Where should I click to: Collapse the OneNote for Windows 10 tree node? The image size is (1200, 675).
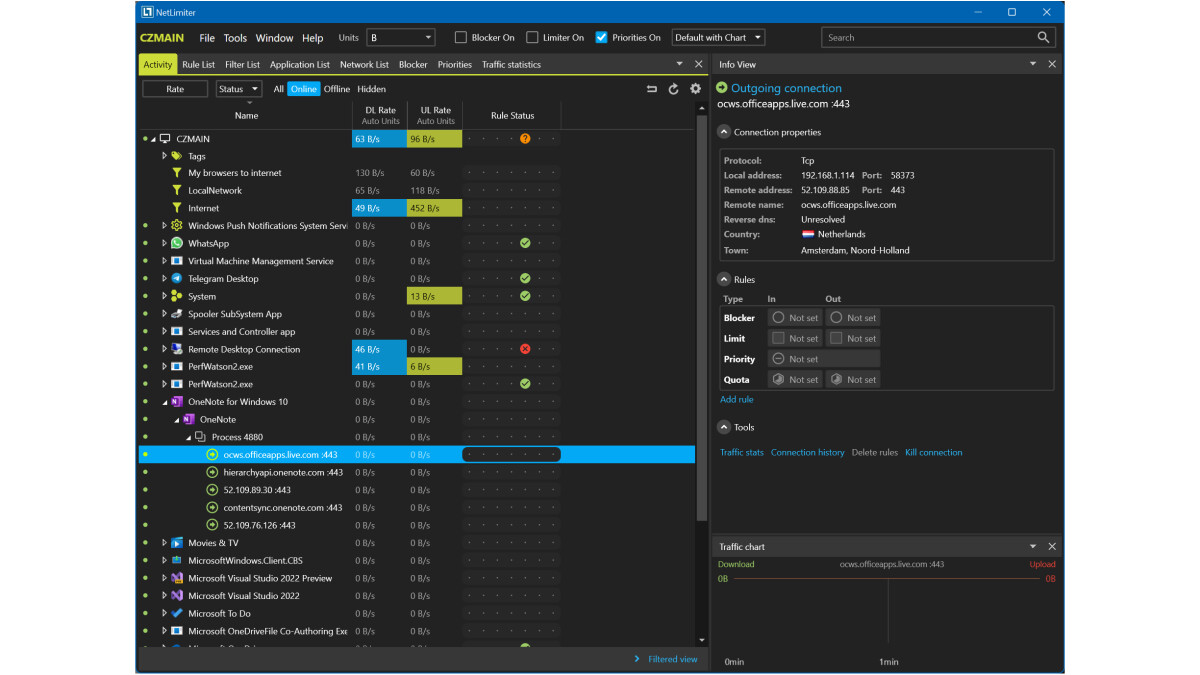165,402
